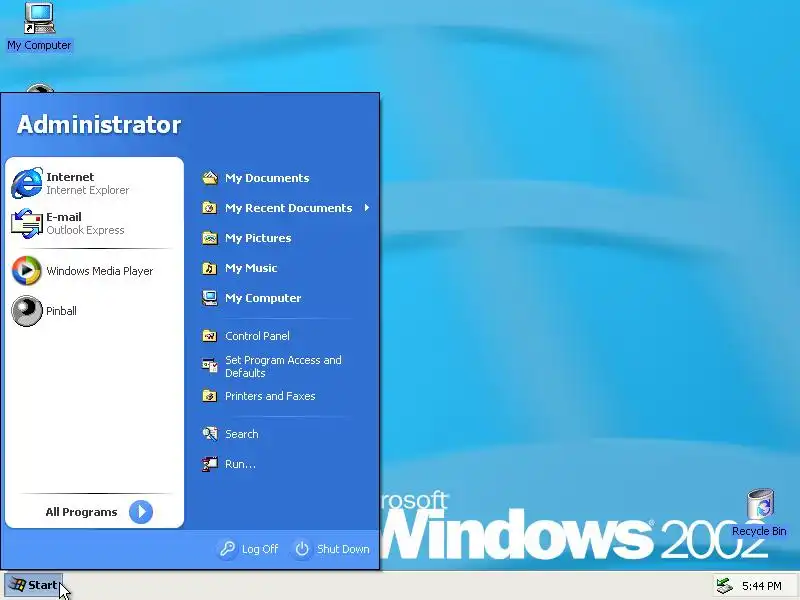Click Set Program Access and Defaults text

[283, 366]
